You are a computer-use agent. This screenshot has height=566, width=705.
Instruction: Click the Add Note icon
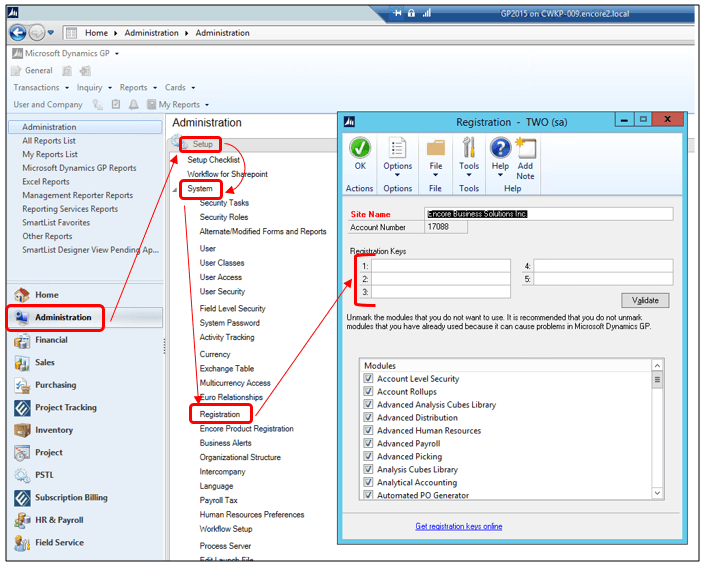tap(526, 148)
